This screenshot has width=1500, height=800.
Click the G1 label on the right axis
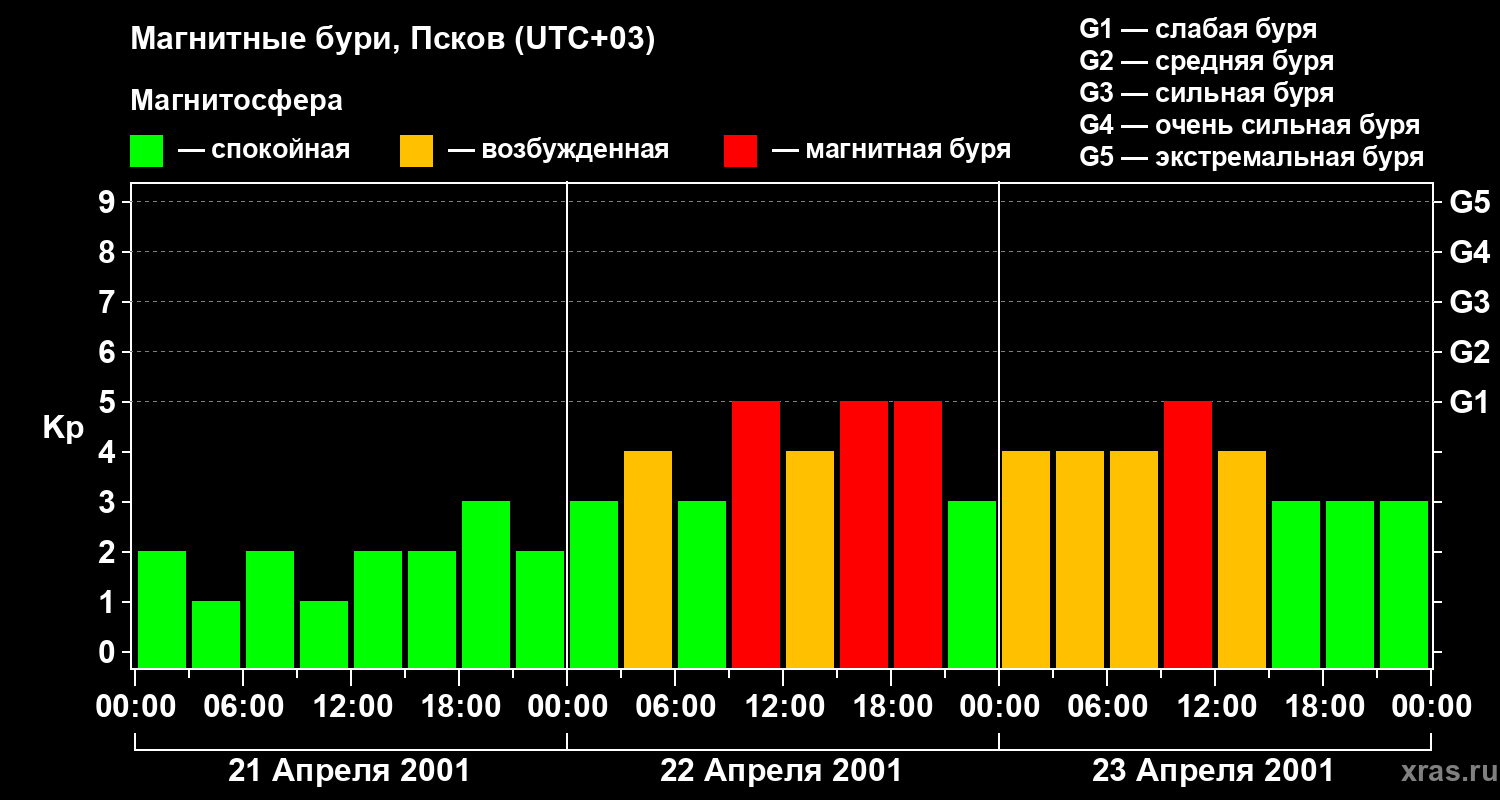(1469, 402)
